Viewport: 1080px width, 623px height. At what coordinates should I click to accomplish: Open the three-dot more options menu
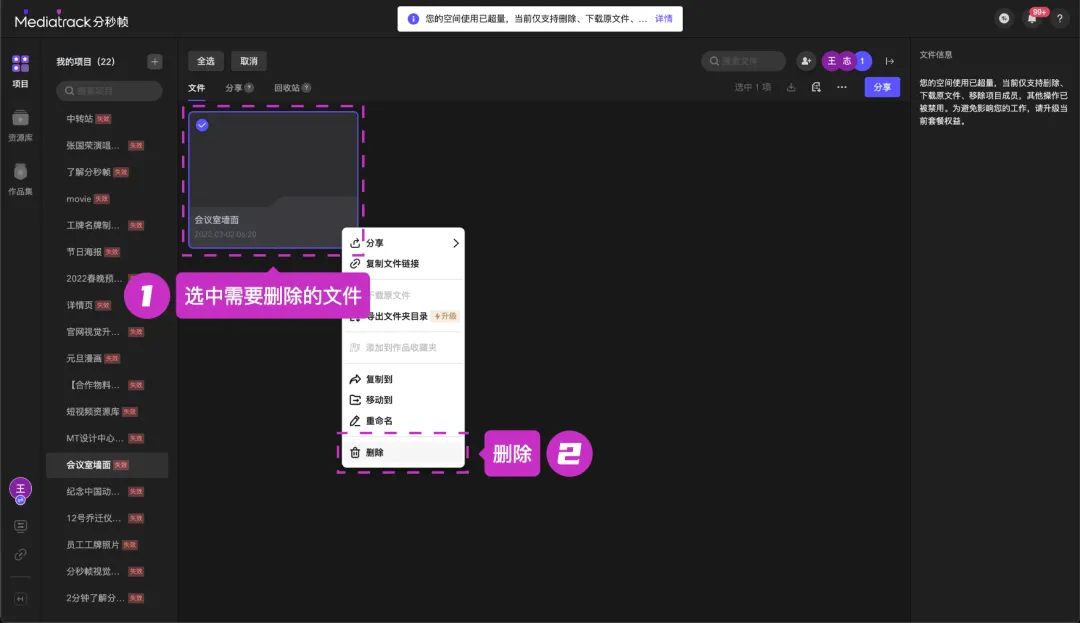pyautogui.click(x=842, y=88)
